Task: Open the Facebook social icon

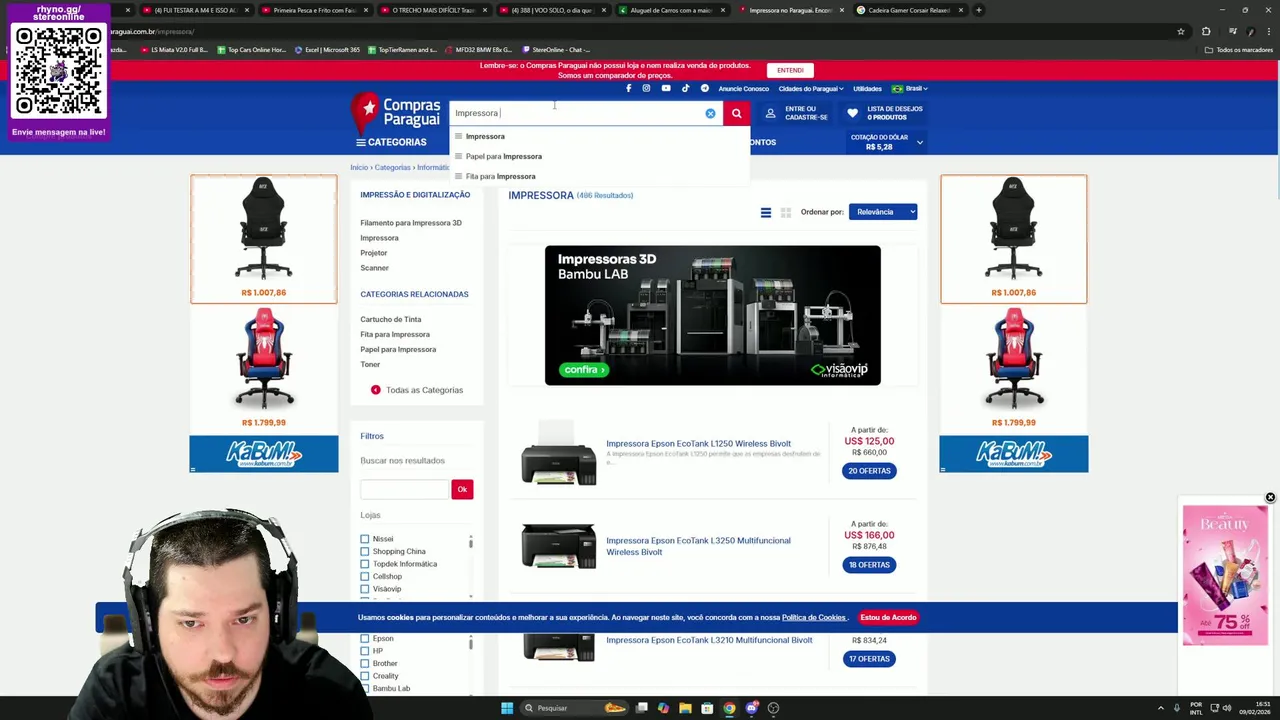Action: tap(628, 88)
